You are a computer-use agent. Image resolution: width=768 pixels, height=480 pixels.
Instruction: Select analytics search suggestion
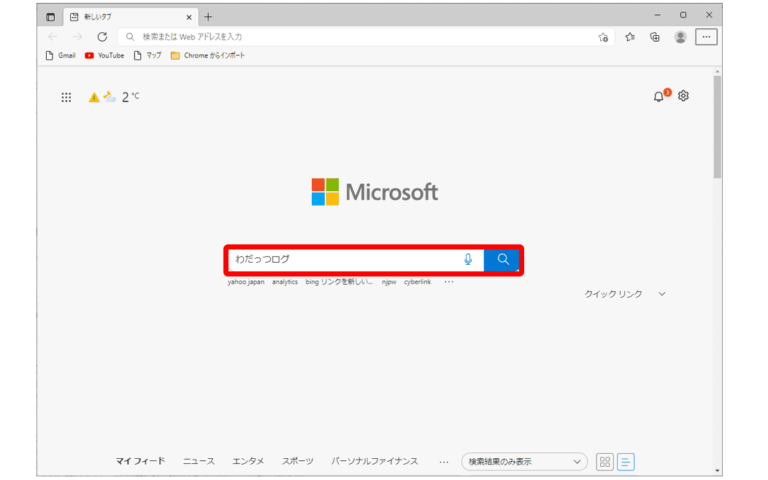285,282
